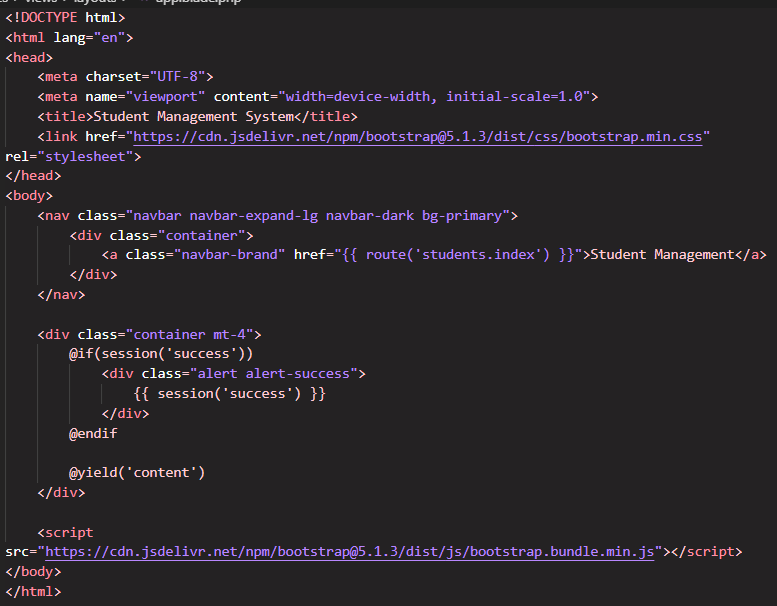Click the closing </head> tag

pyautogui.click(x=33, y=176)
